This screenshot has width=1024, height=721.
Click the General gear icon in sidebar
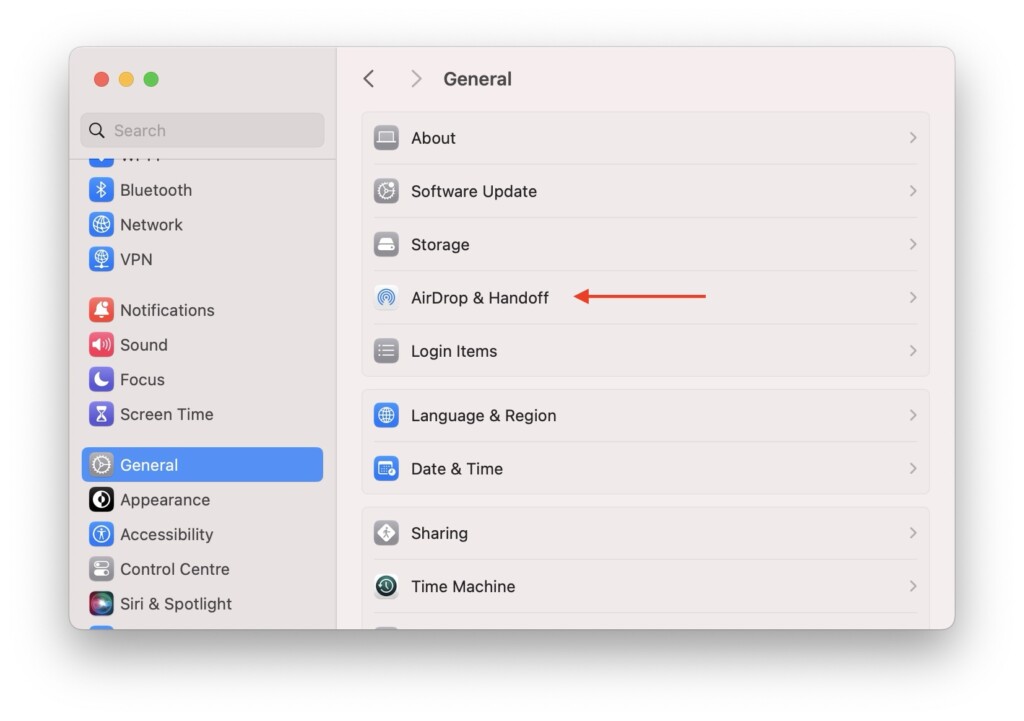101,464
